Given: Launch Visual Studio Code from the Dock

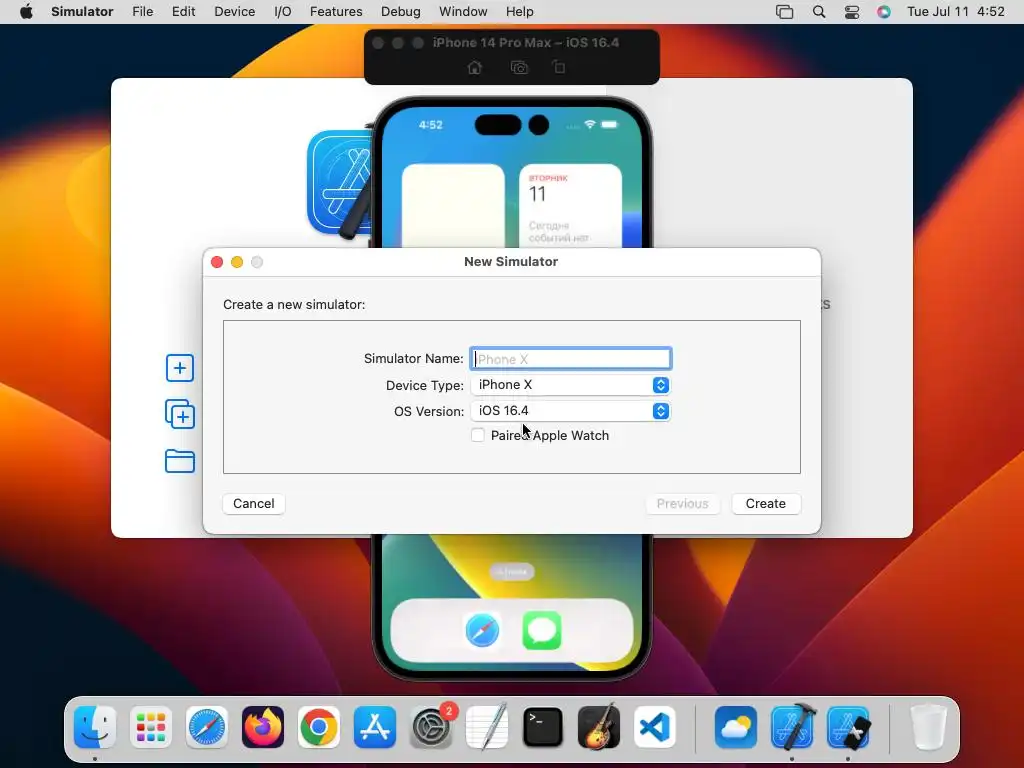Looking at the screenshot, I should pyautogui.click(x=654, y=727).
